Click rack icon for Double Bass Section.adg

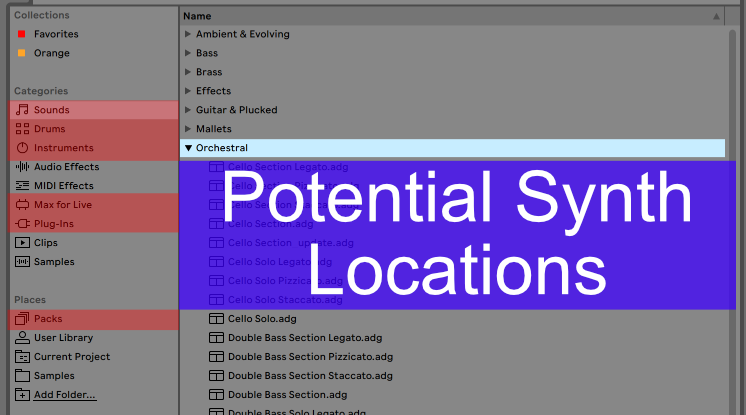click(x=216, y=395)
